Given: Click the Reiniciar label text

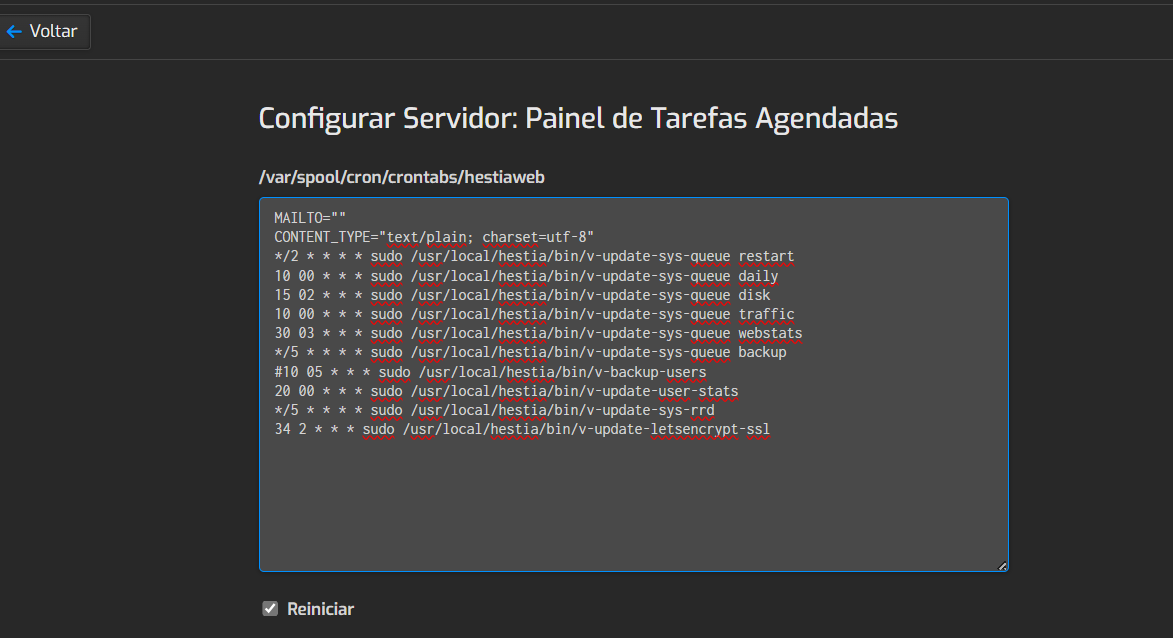Looking at the screenshot, I should click(320, 609).
